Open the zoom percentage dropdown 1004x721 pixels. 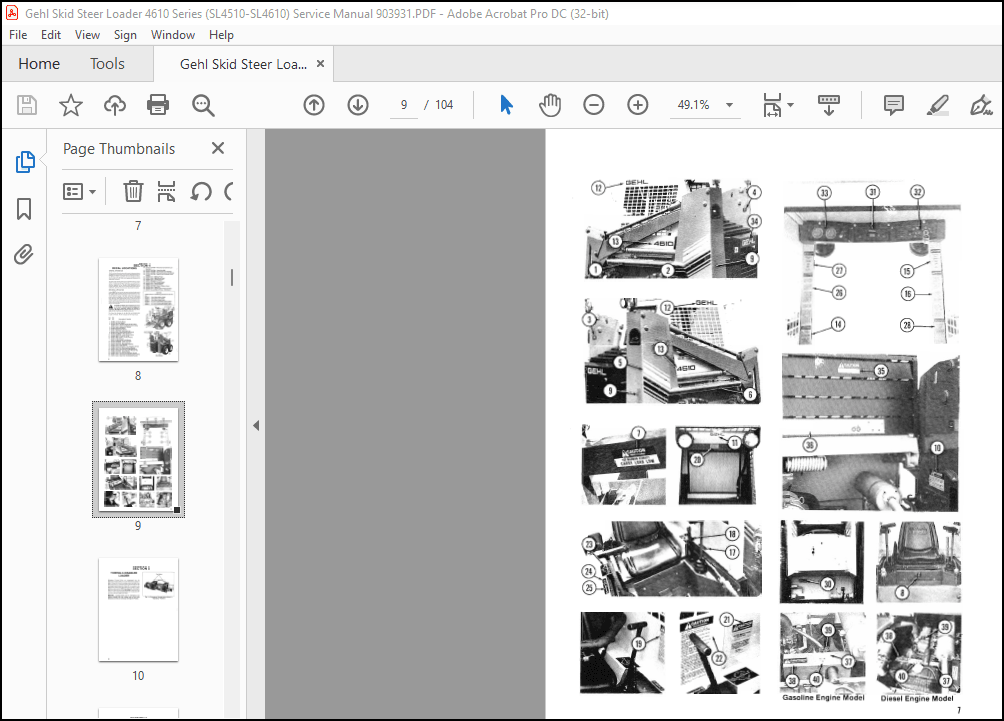(729, 105)
